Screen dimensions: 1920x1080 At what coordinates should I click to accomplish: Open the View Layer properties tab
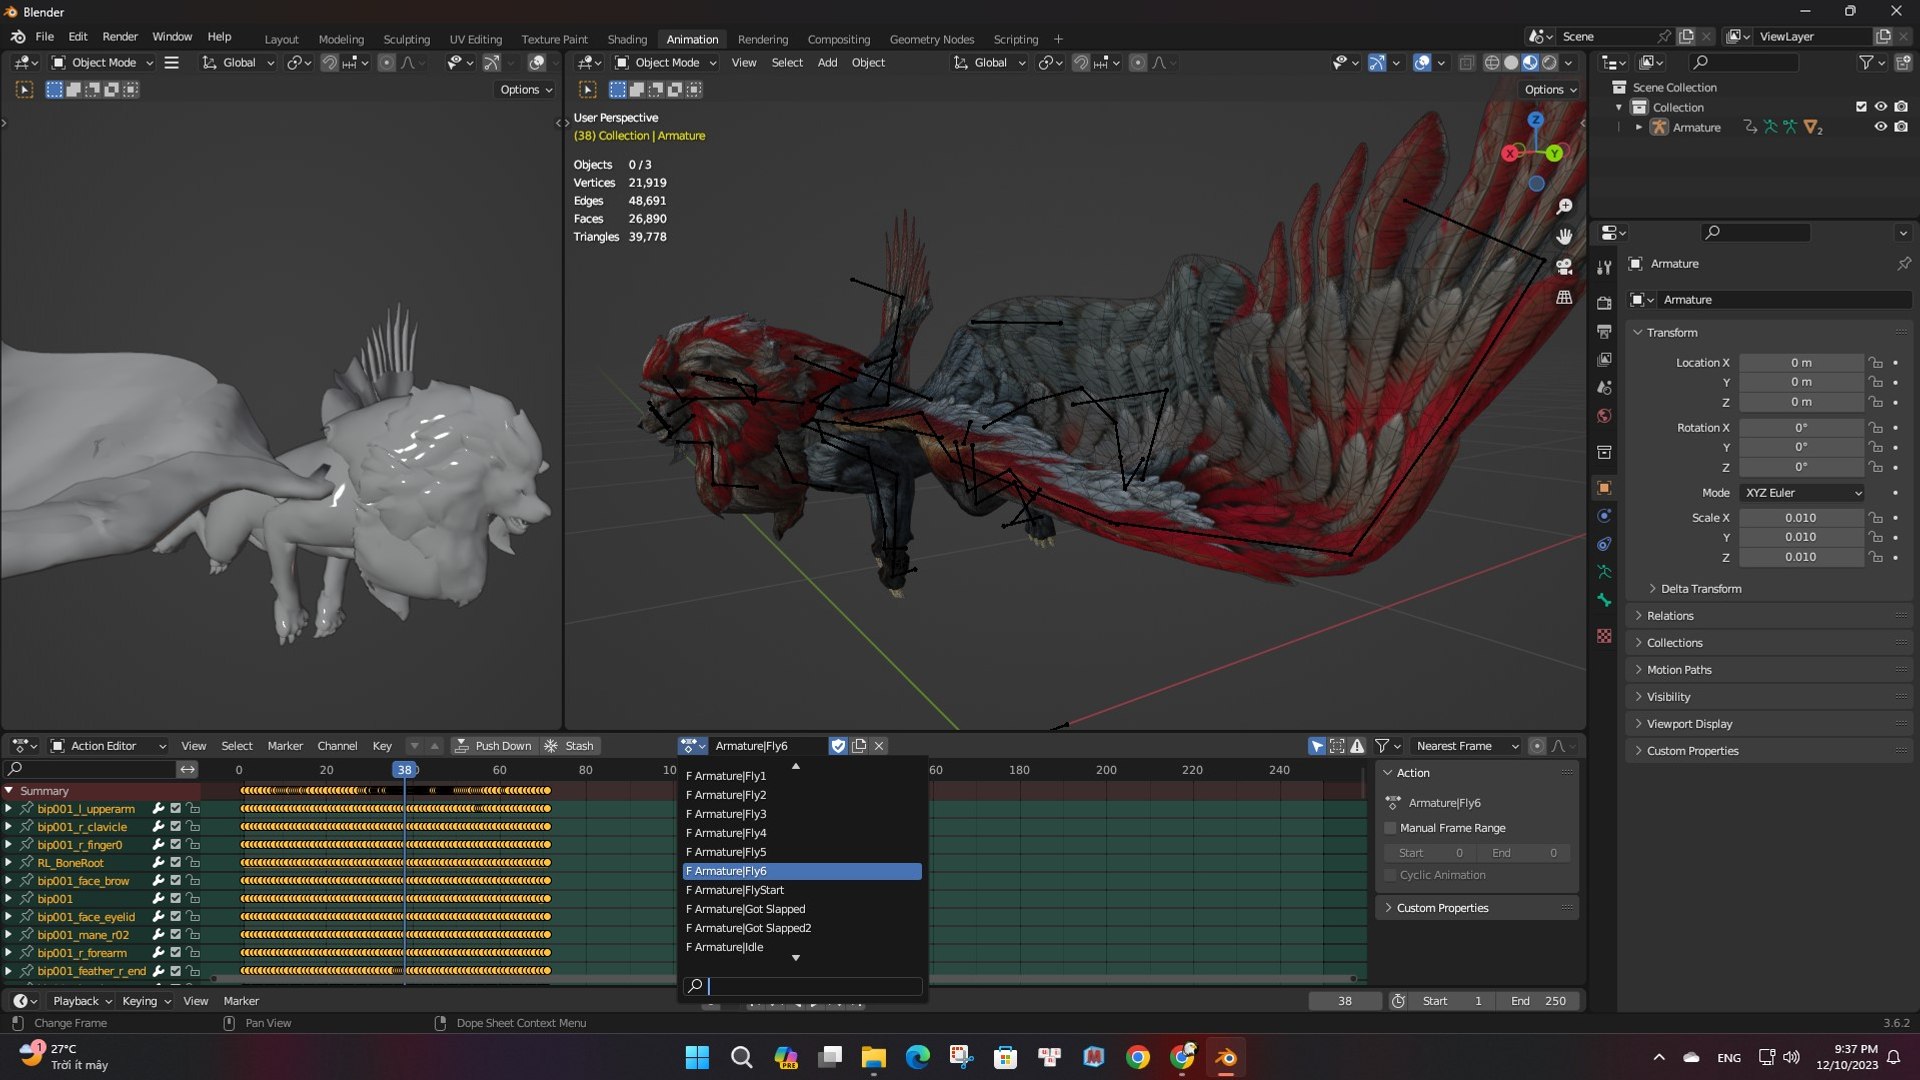point(1604,359)
